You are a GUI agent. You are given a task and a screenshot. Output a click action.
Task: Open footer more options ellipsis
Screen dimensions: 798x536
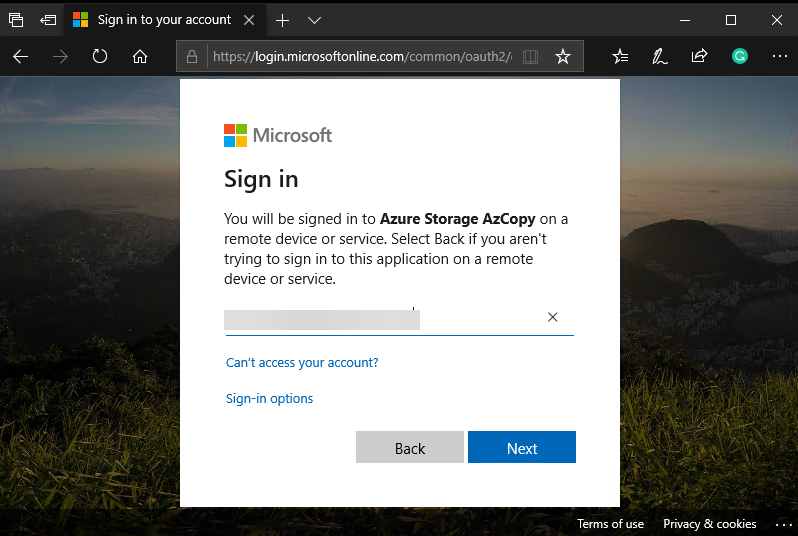point(784,524)
